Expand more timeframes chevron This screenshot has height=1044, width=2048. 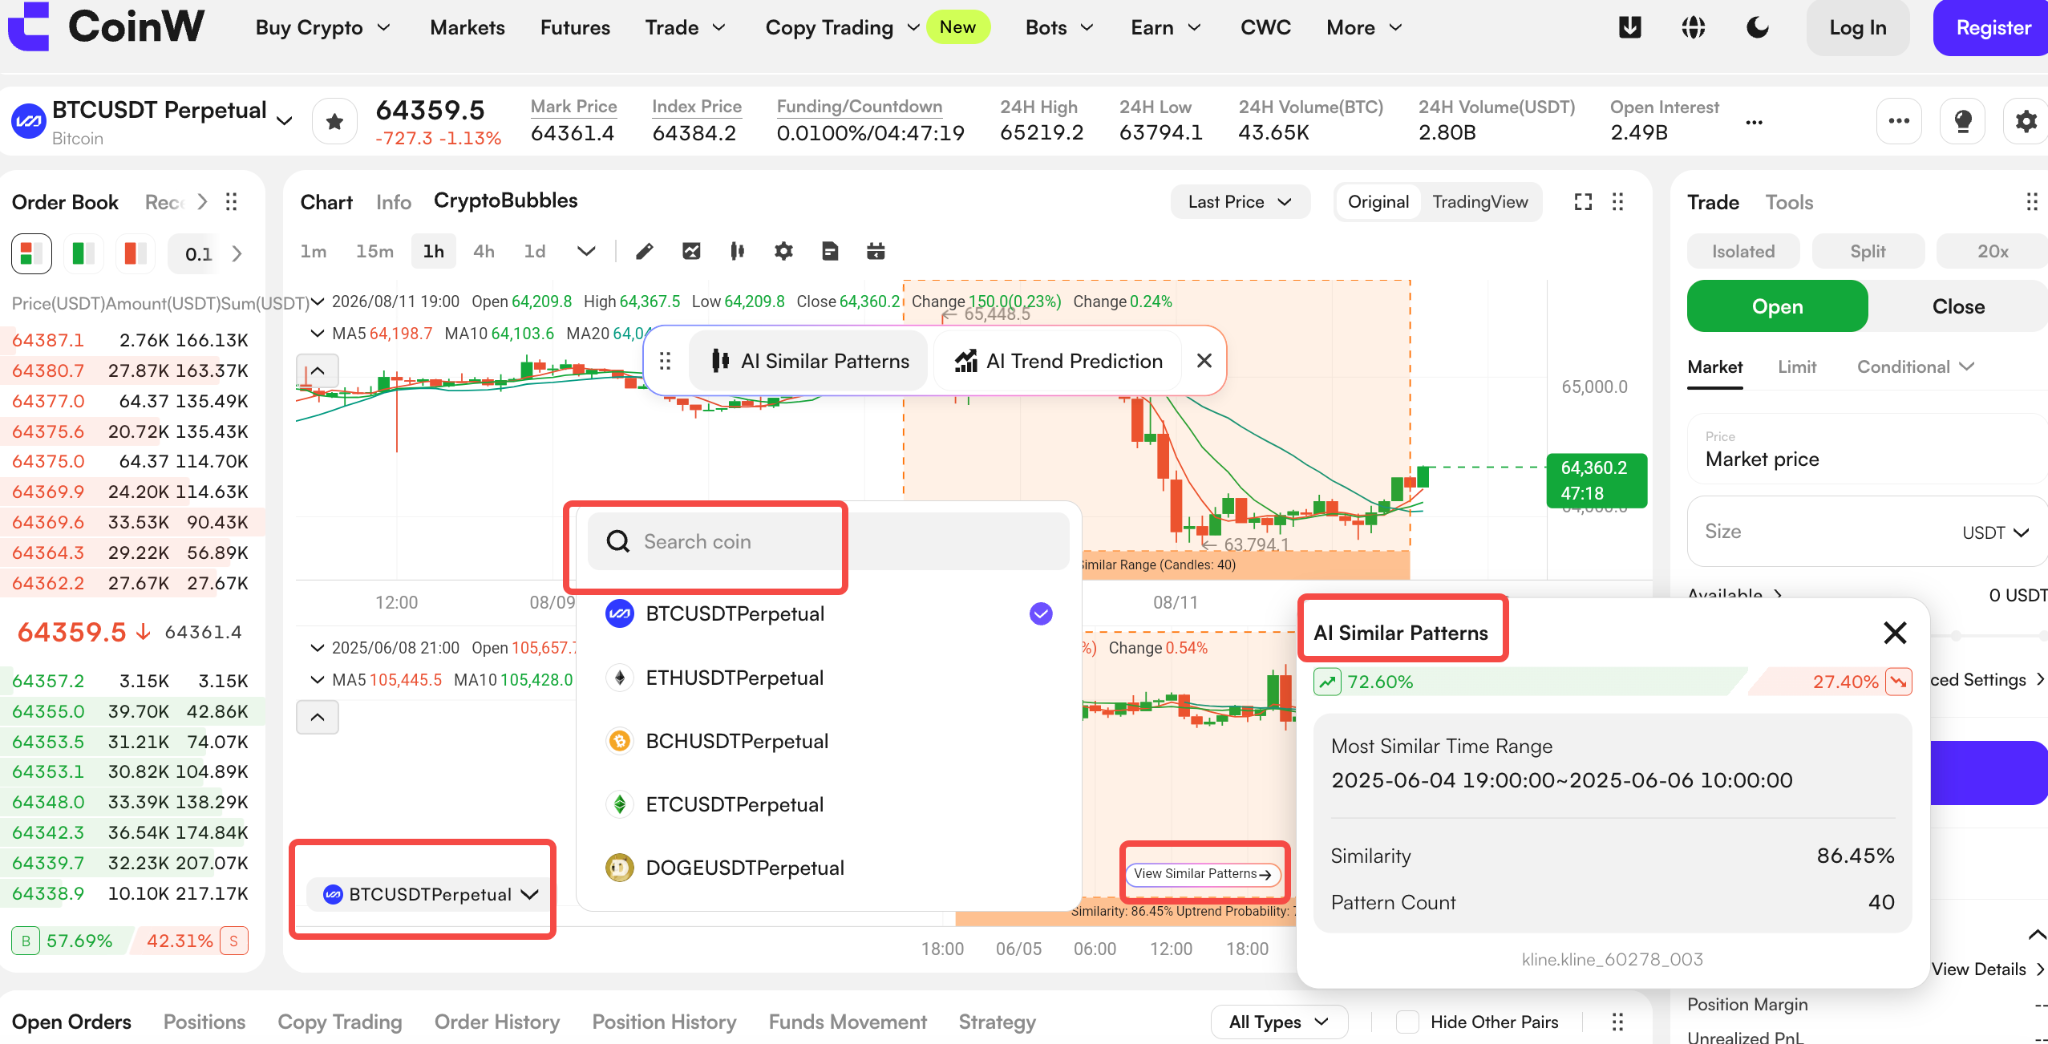(586, 251)
